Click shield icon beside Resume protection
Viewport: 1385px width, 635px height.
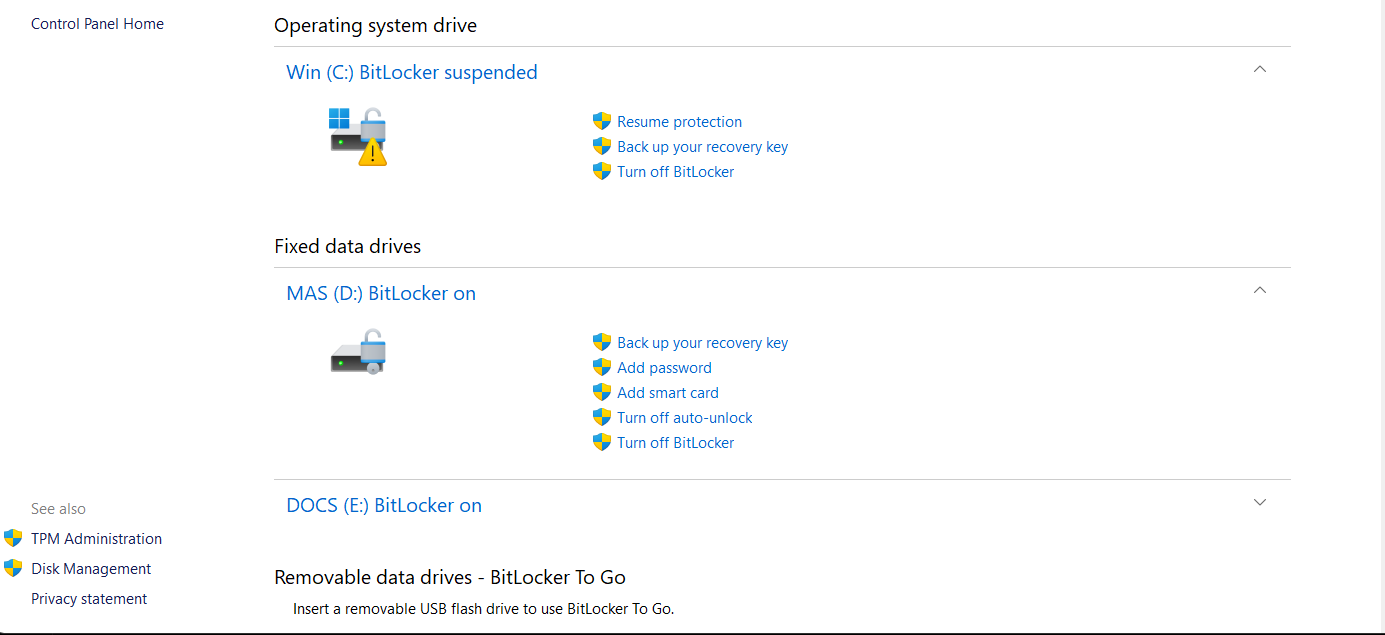602,121
